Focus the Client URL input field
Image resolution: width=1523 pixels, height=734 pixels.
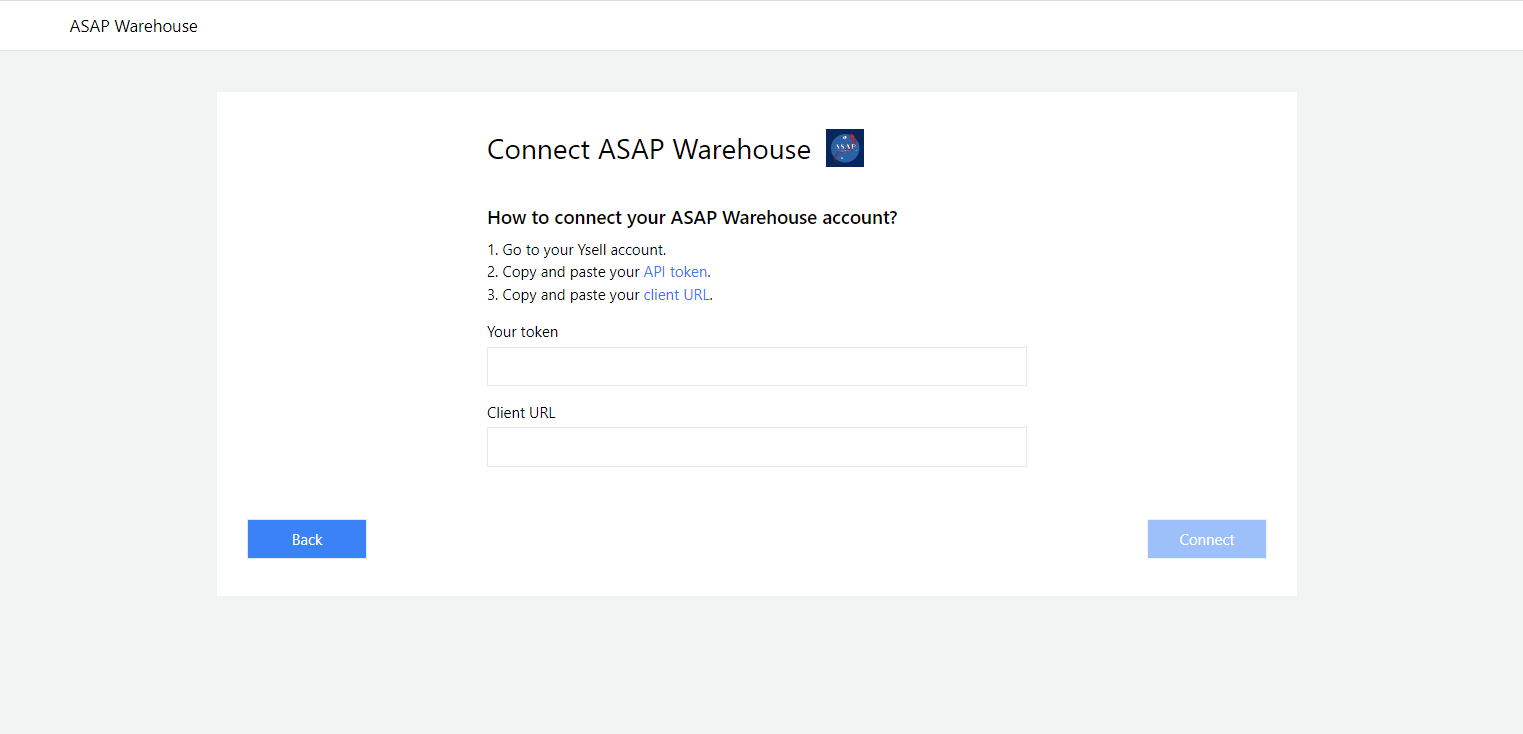coord(757,447)
